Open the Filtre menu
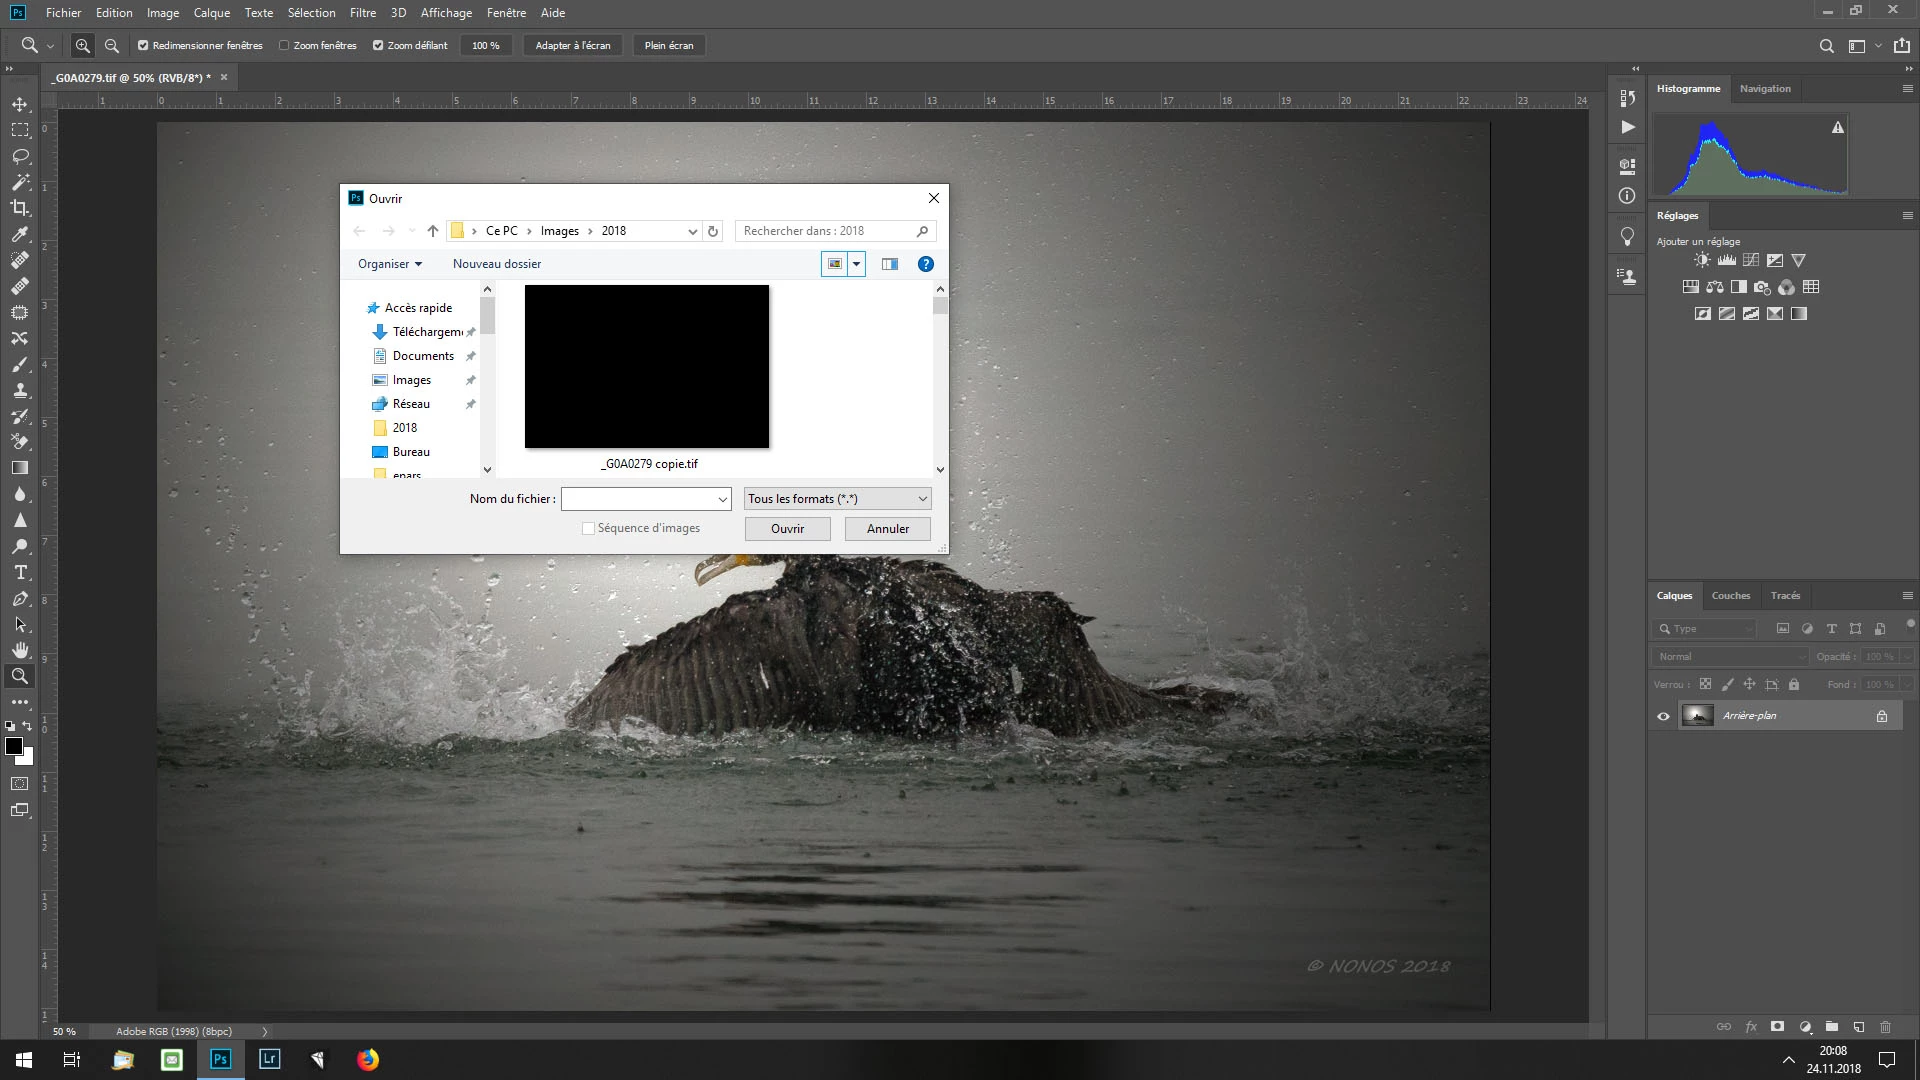 pyautogui.click(x=362, y=13)
